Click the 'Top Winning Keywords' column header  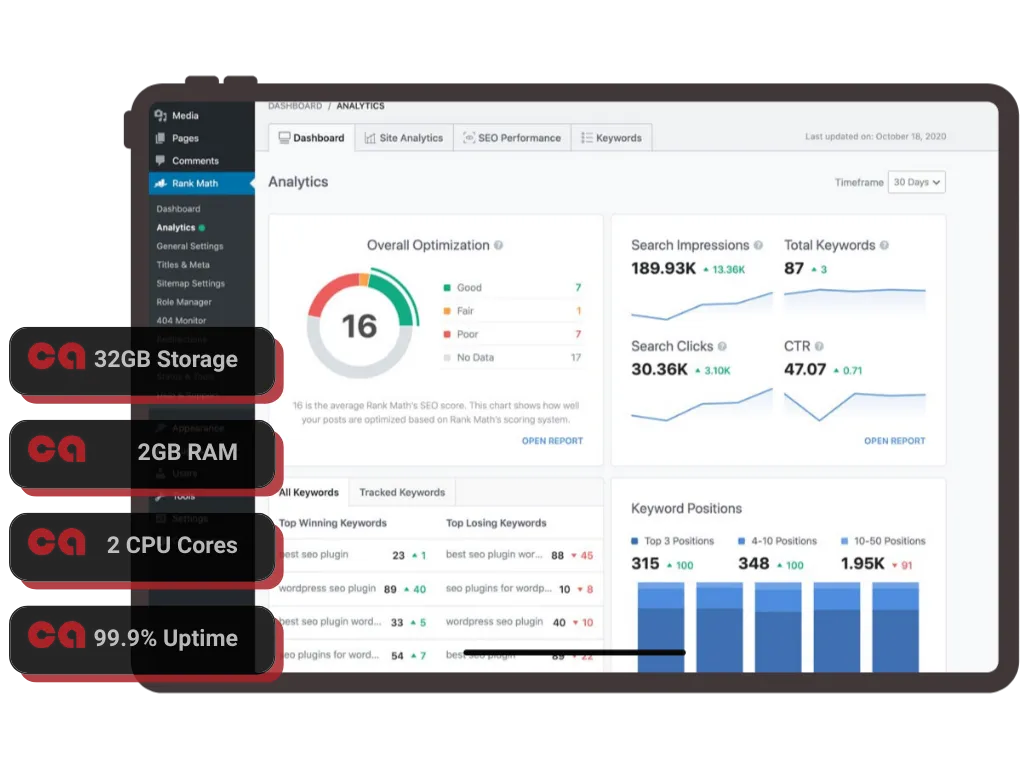pyautogui.click(x=333, y=523)
